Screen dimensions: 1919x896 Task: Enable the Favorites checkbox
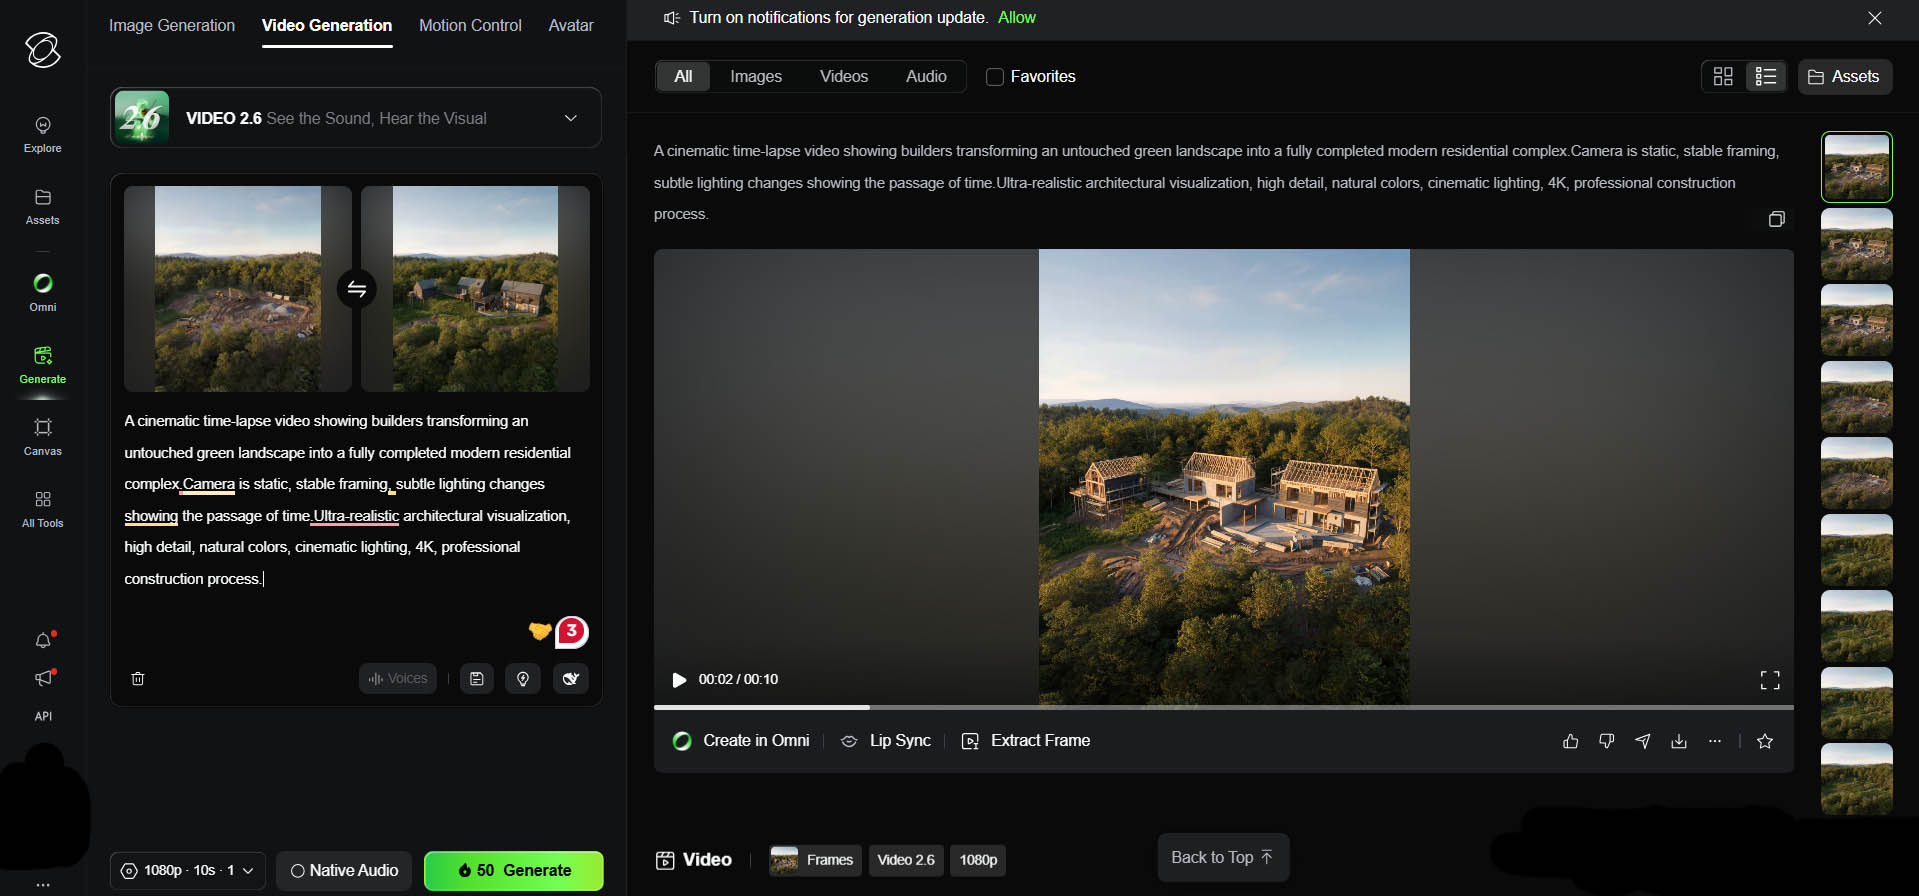(x=995, y=77)
